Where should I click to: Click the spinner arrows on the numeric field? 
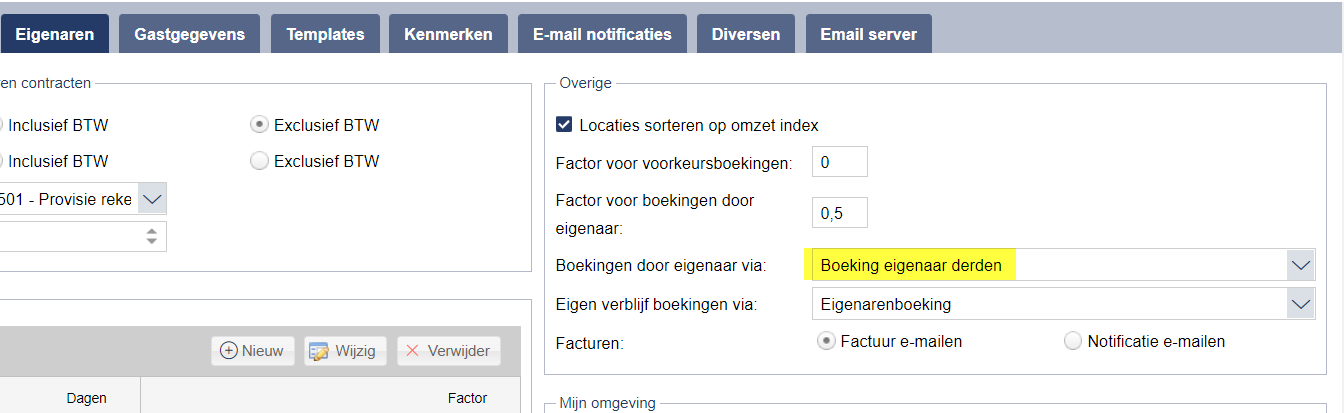(152, 237)
